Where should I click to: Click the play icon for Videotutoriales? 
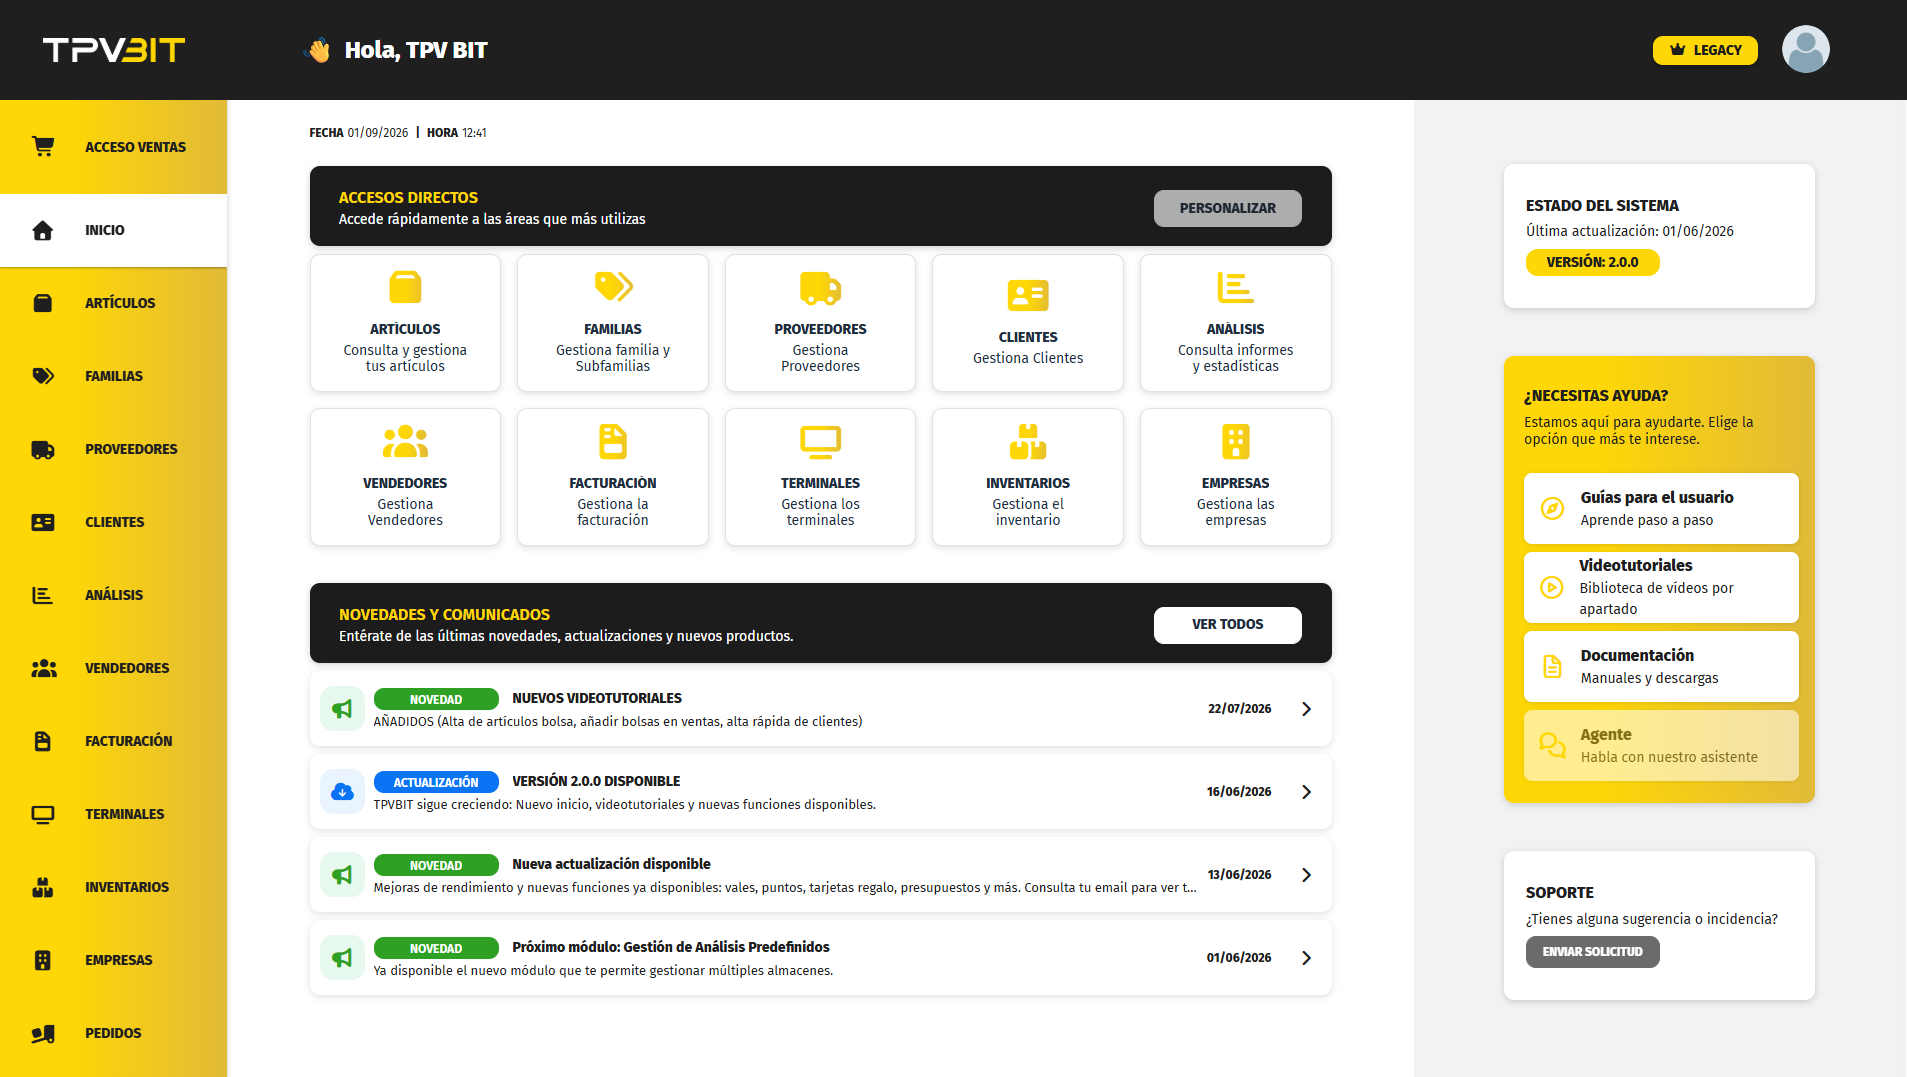tap(1552, 587)
